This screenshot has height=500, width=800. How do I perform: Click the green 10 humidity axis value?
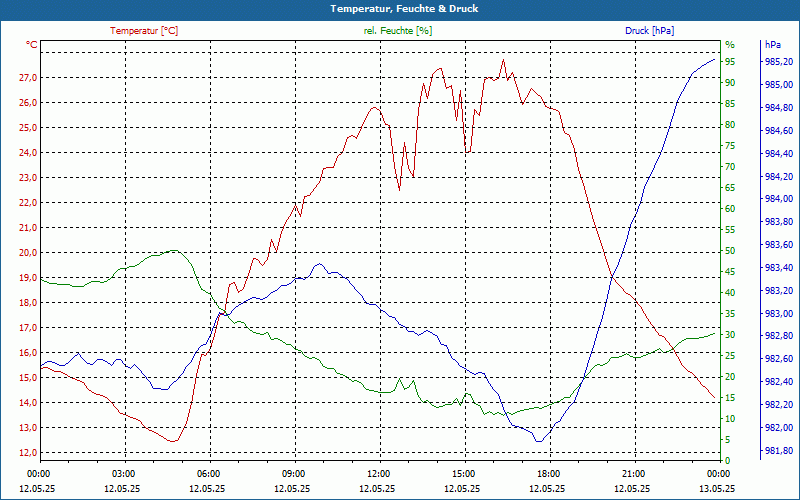730,419
